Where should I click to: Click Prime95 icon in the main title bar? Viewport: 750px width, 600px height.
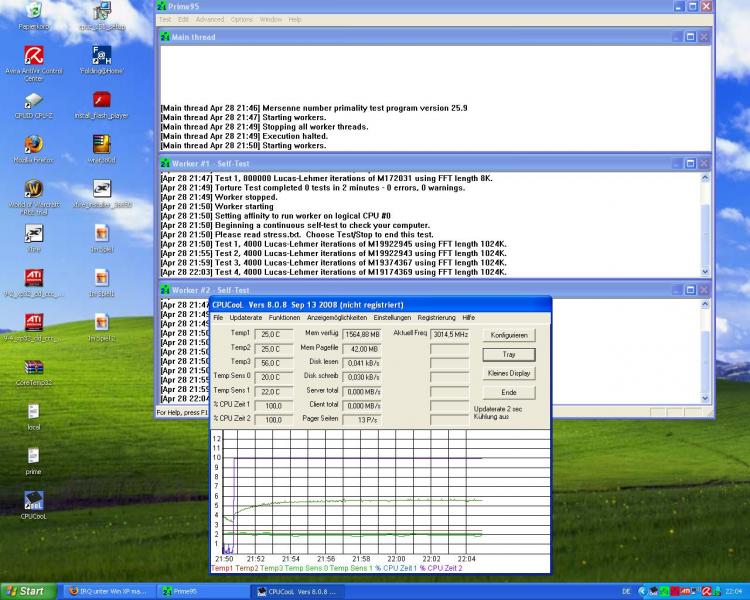(162, 6)
